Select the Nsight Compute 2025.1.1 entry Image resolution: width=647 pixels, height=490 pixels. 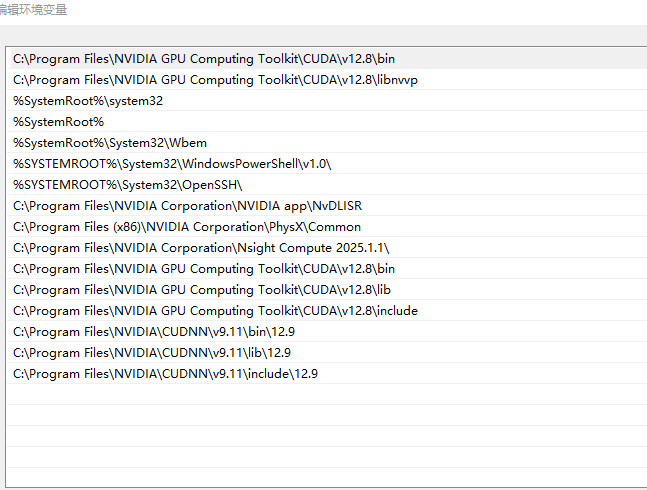point(201,248)
